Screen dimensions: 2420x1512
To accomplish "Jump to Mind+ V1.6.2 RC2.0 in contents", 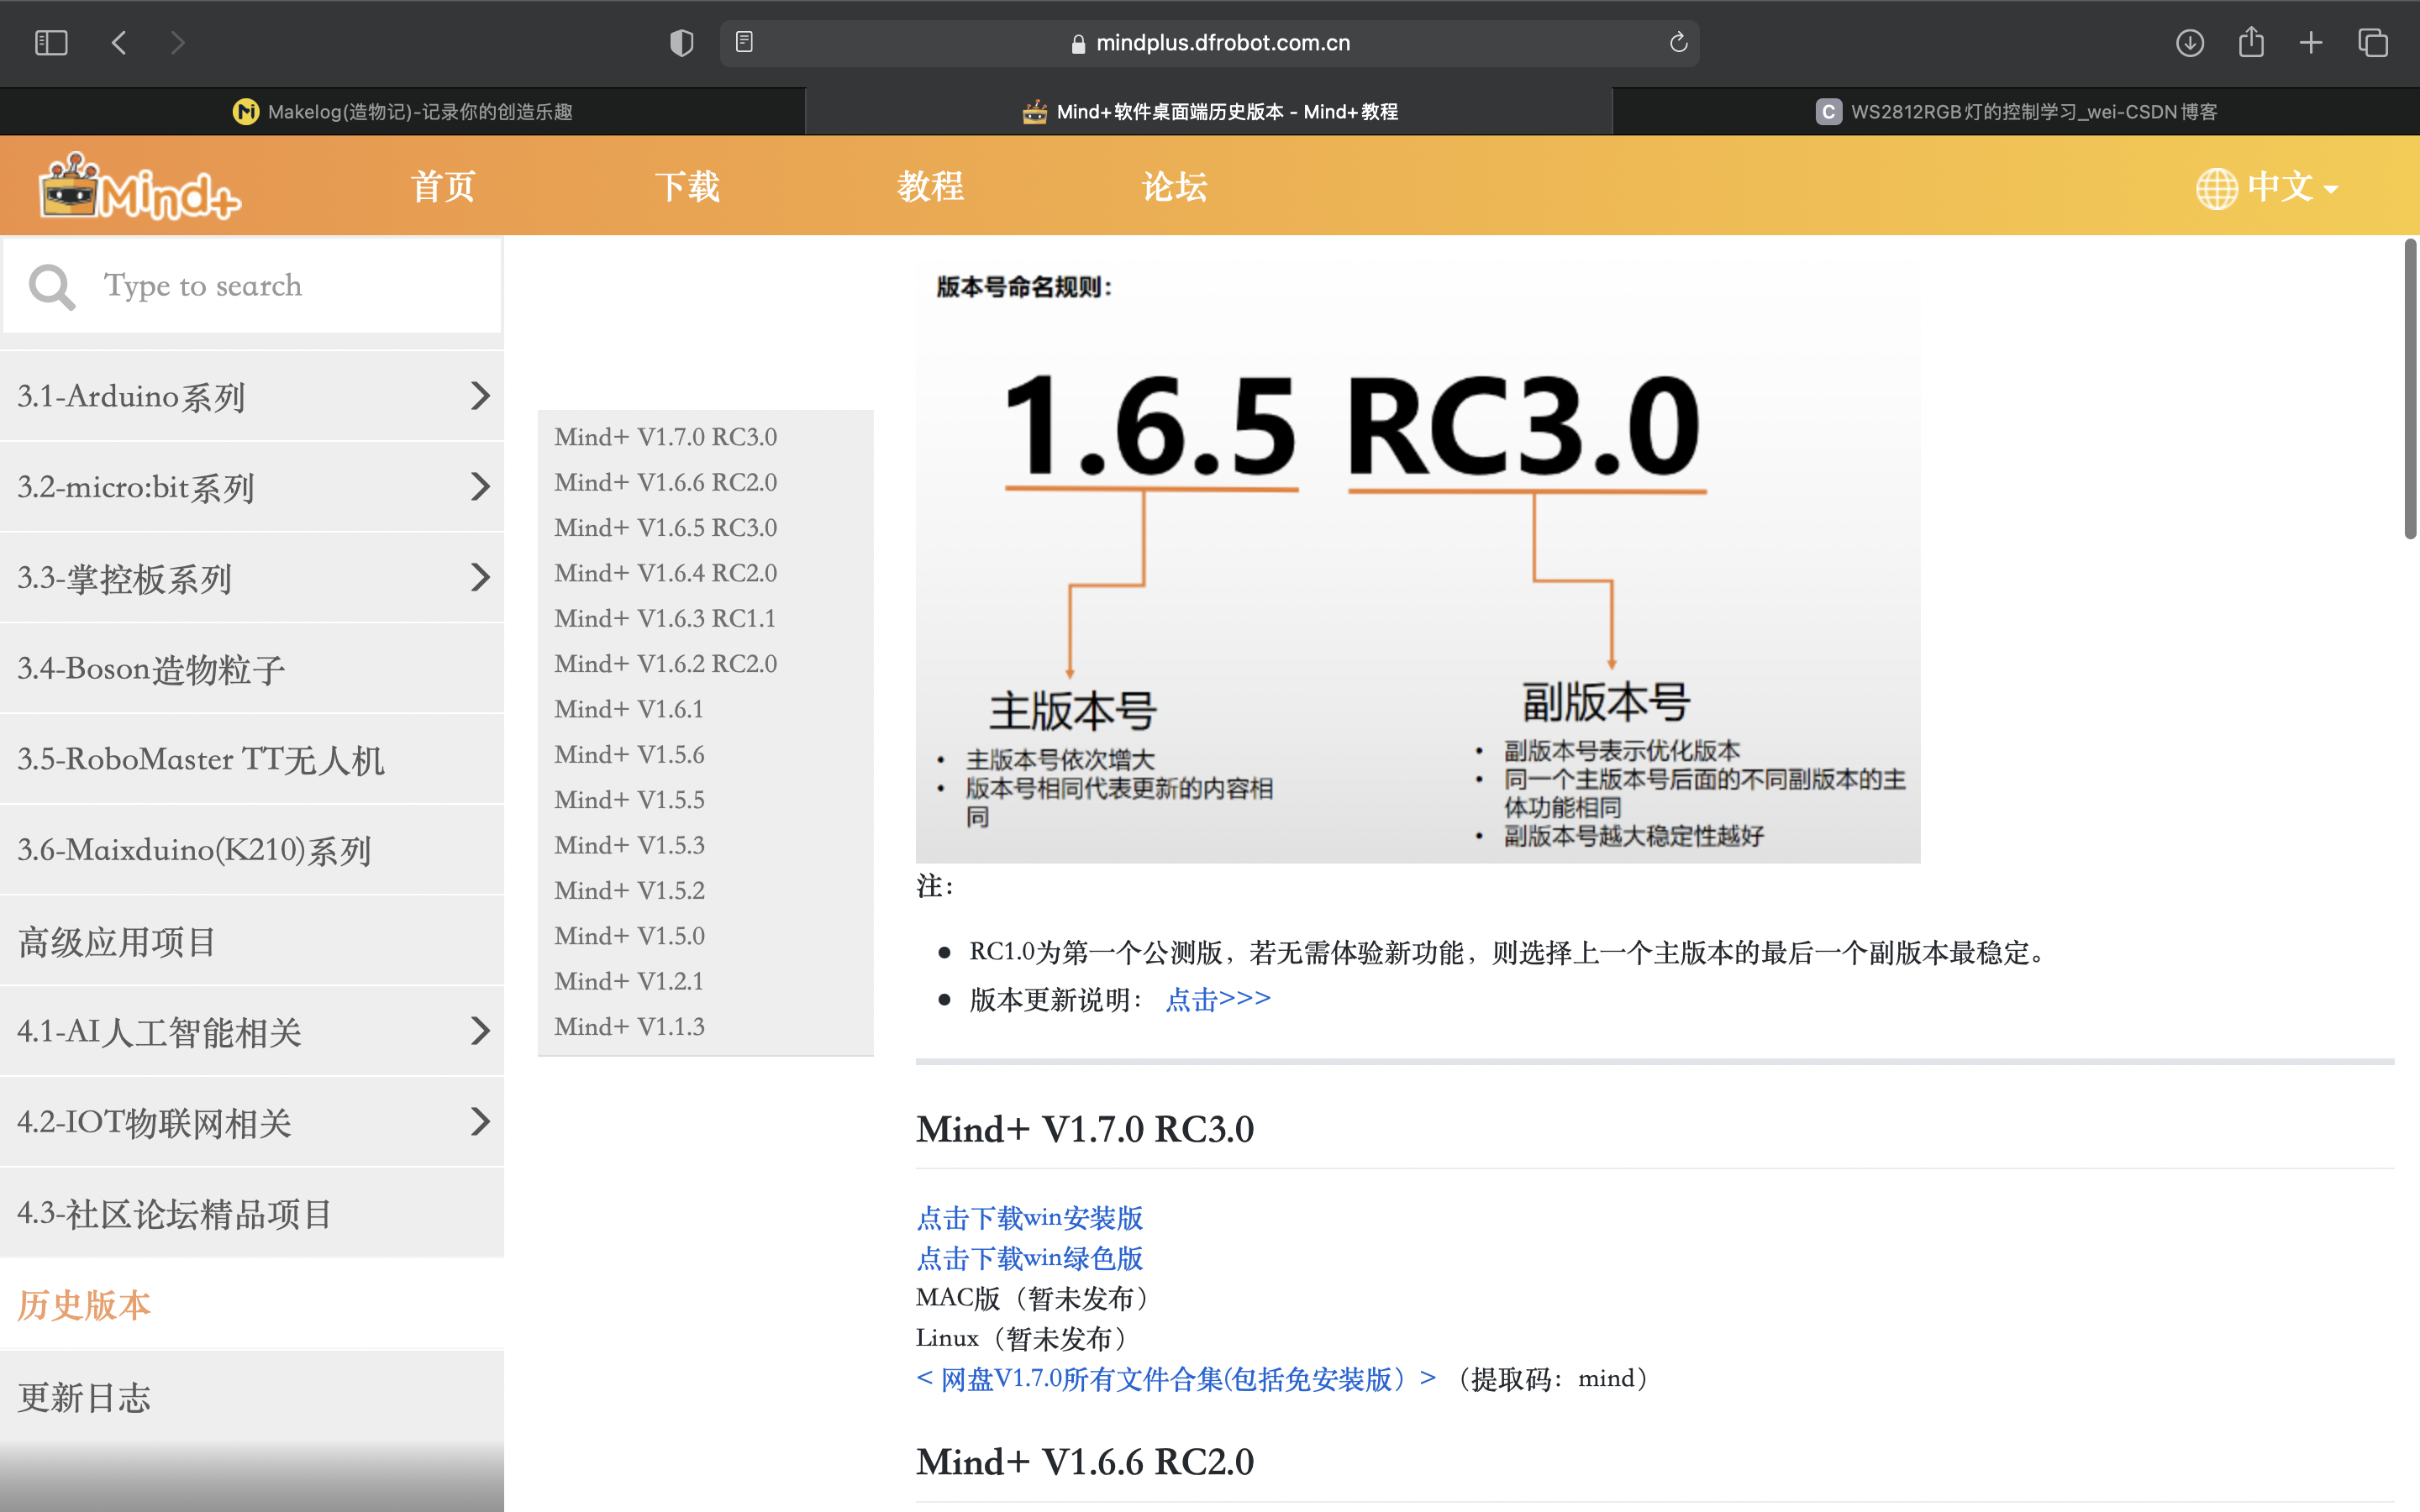I will point(666,663).
